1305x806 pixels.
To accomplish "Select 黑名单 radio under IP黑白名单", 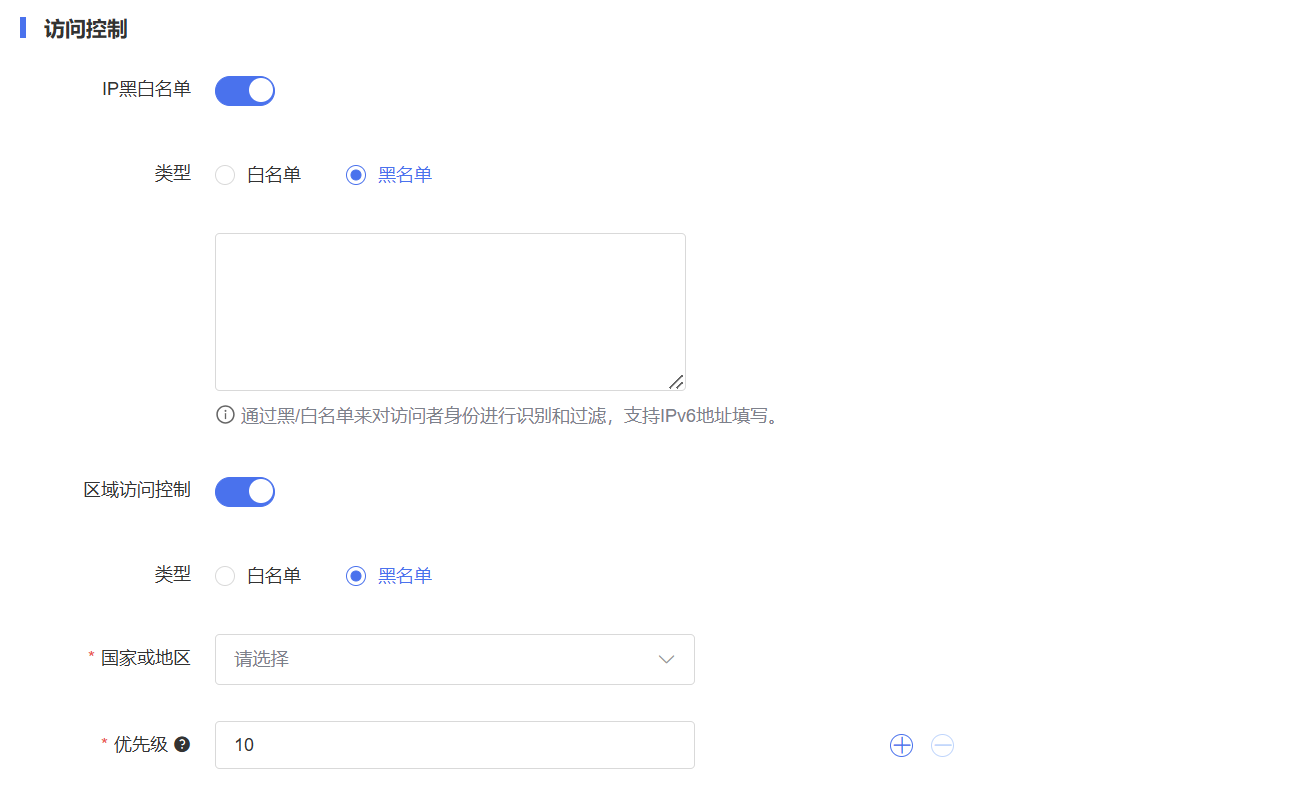I will tap(356, 175).
